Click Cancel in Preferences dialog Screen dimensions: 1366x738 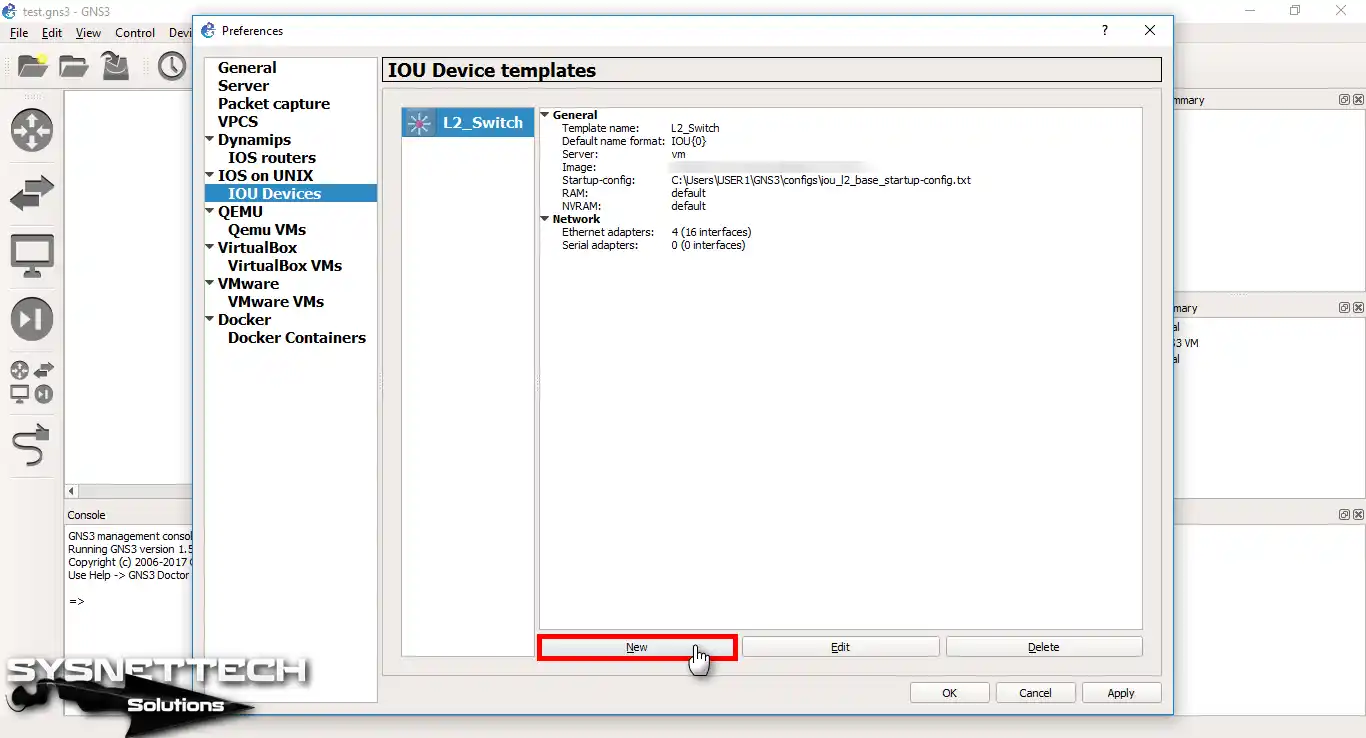(x=1035, y=693)
